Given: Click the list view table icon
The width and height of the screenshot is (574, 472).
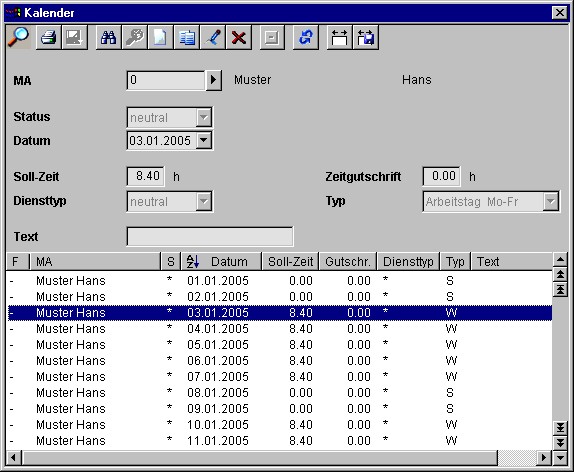Looking at the screenshot, I should [x=187, y=37].
